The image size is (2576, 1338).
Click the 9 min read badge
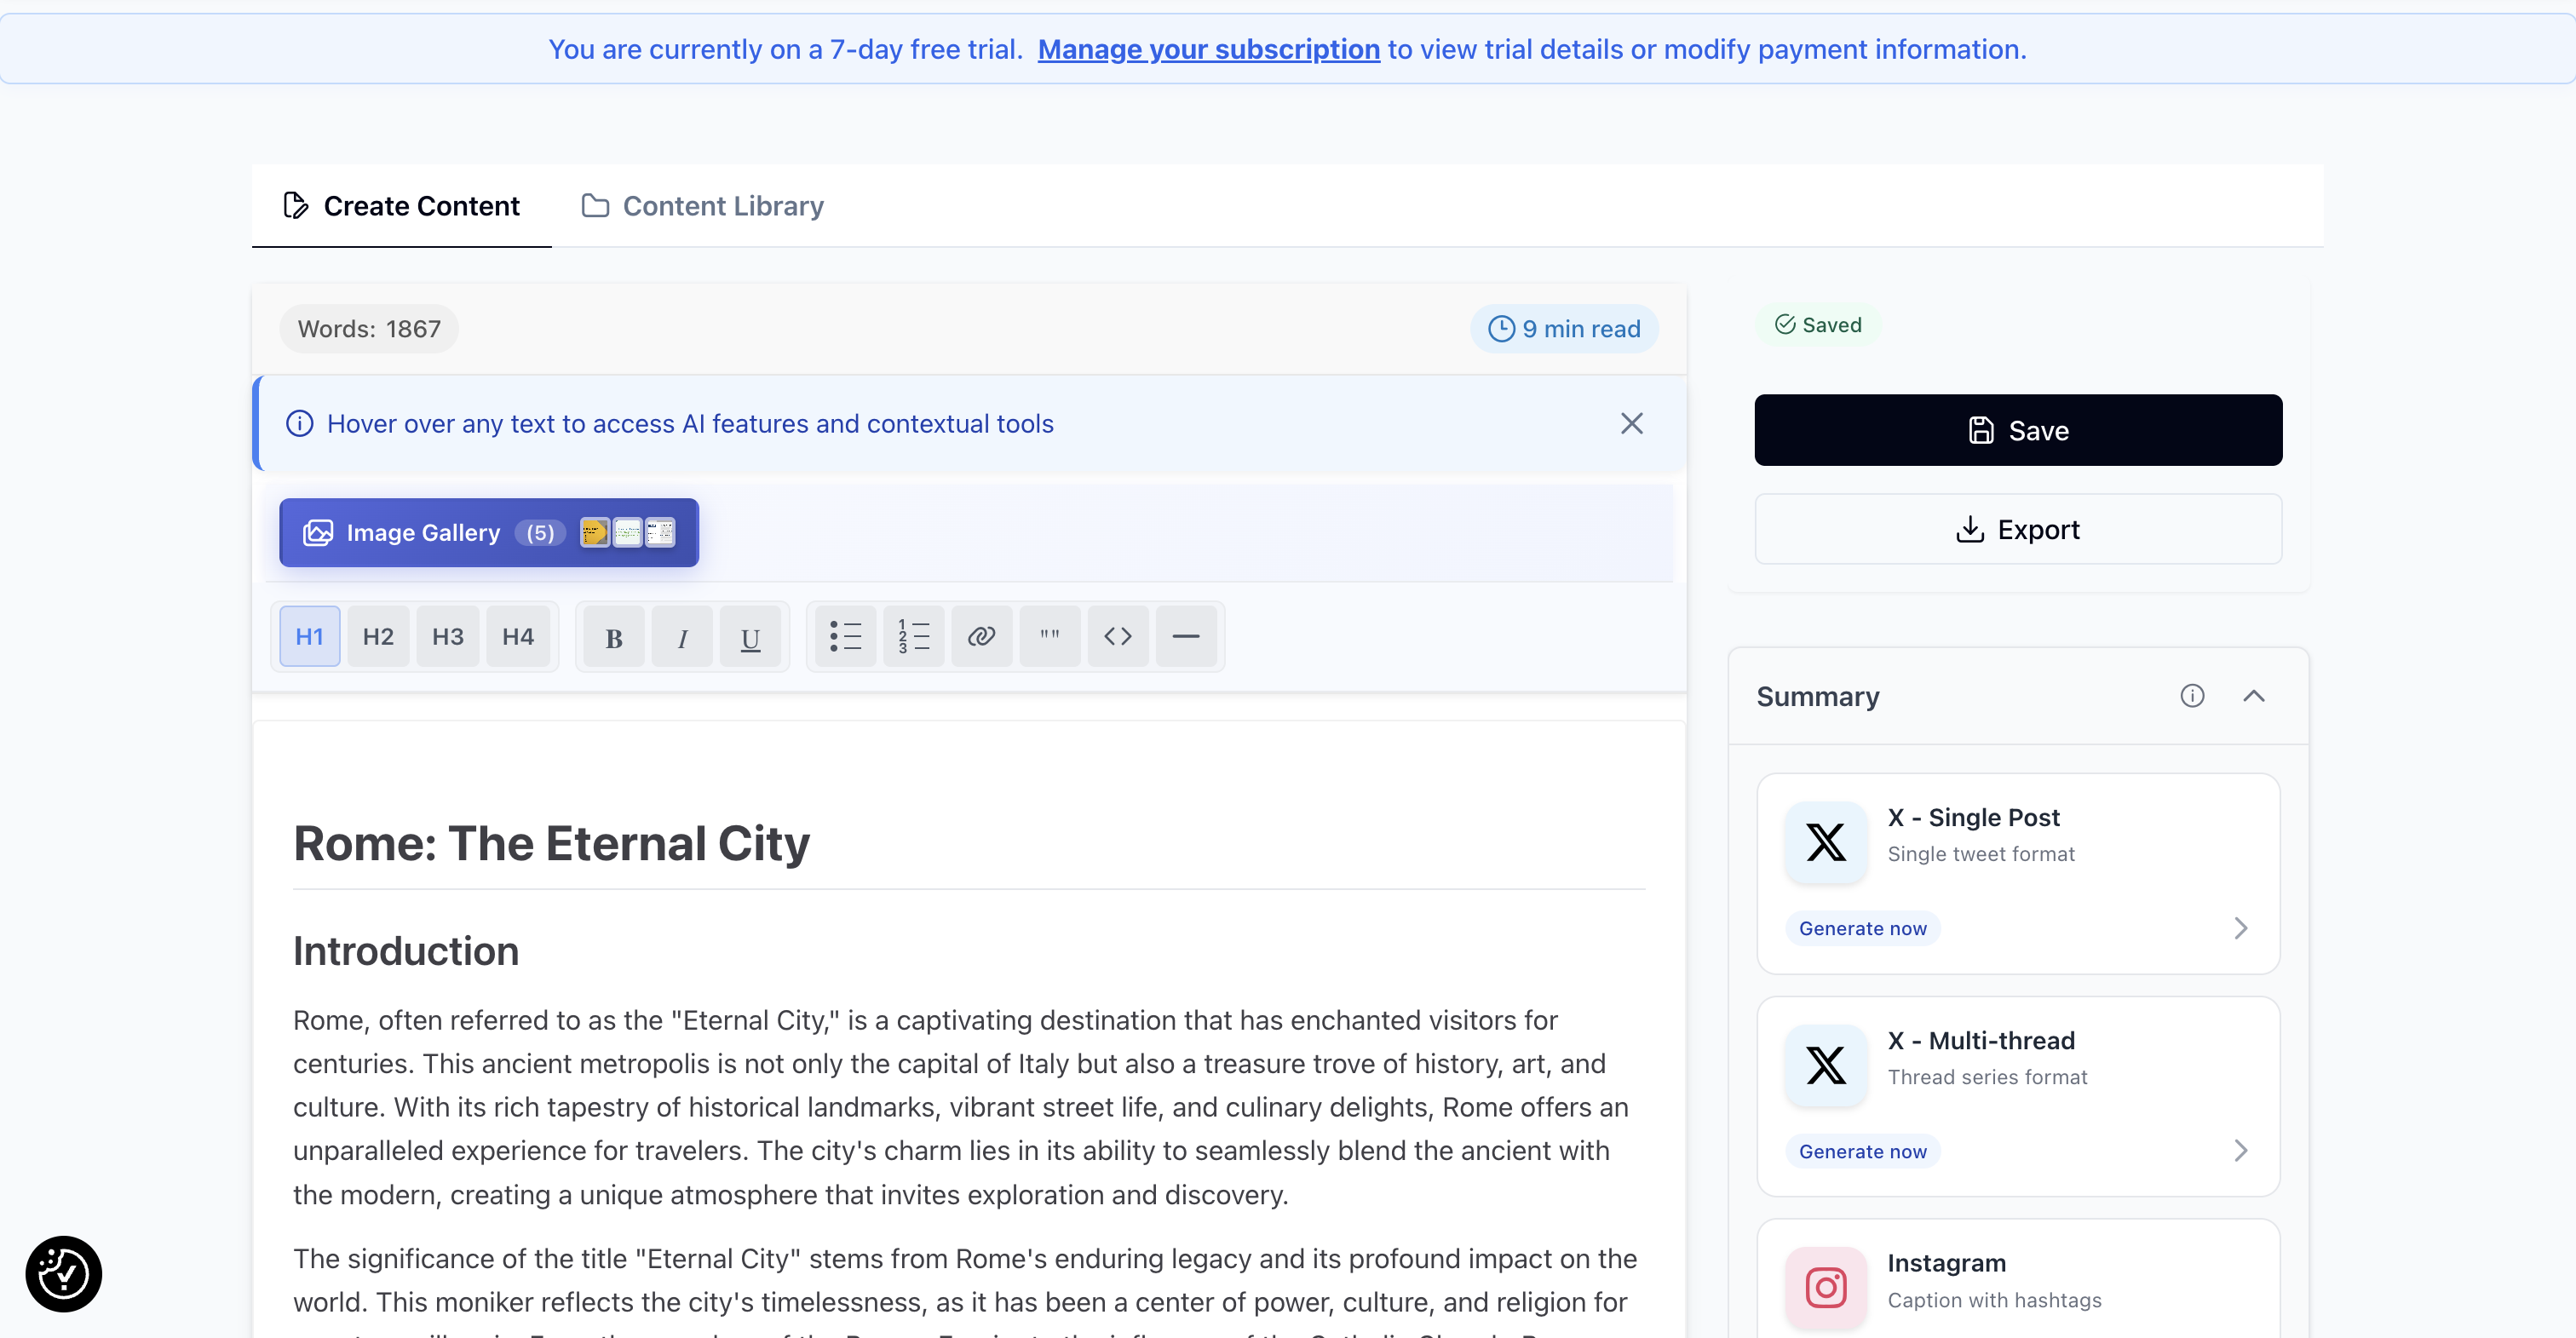click(x=1564, y=329)
